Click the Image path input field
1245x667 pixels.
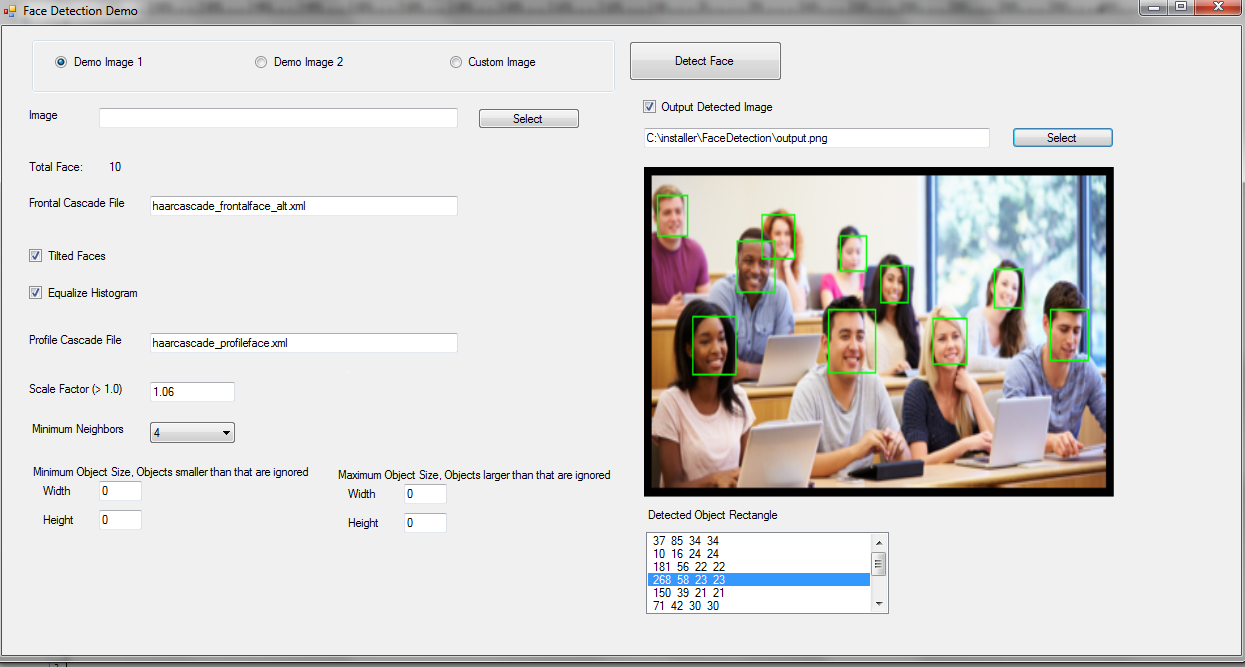[x=278, y=118]
